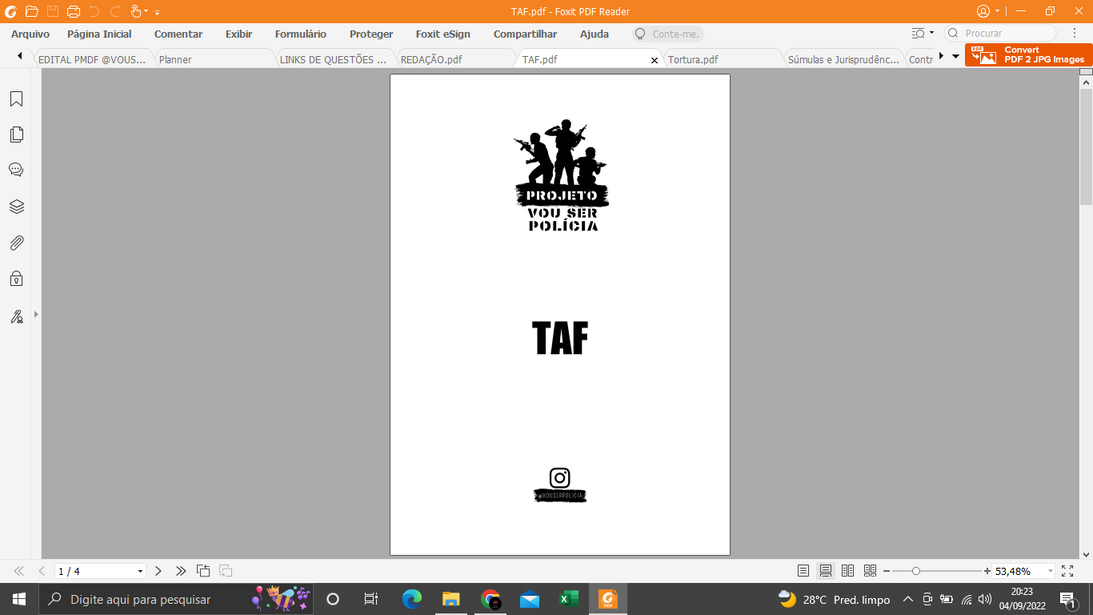Click the Redo arrow icon
This screenshot has height=615, width=1093.
tap(115, 11)
